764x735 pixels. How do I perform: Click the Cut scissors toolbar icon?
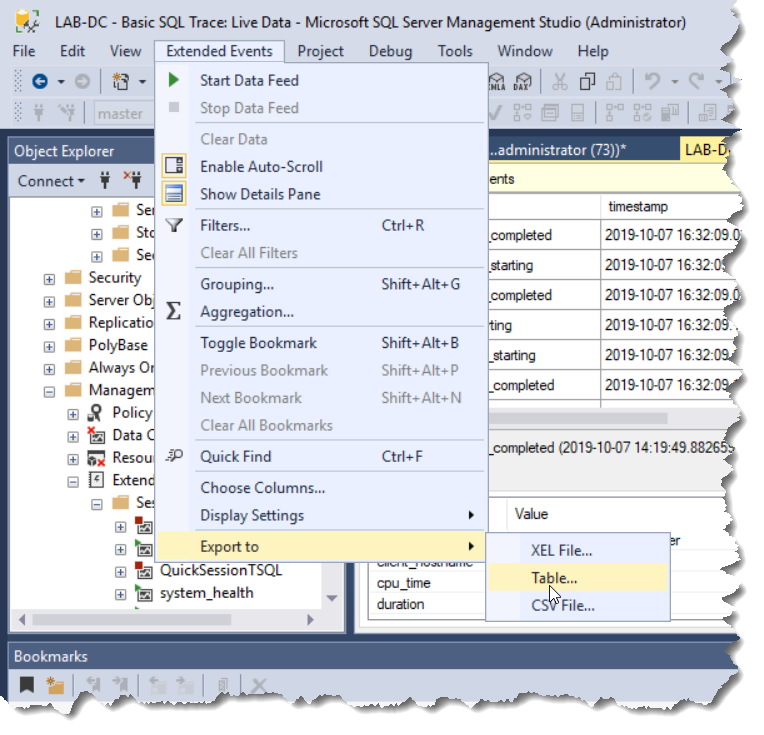click(560, 82)
